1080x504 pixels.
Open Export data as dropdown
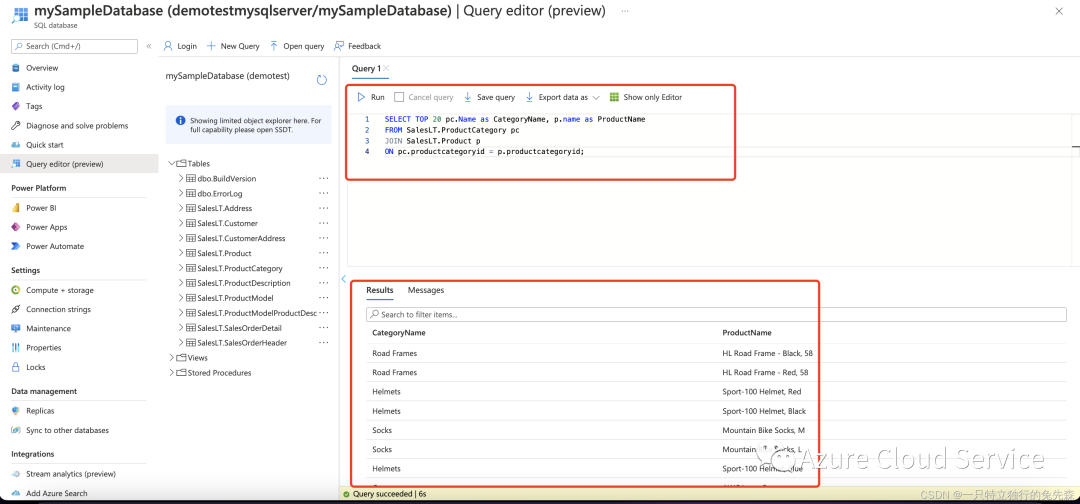[x=563, y=98]
